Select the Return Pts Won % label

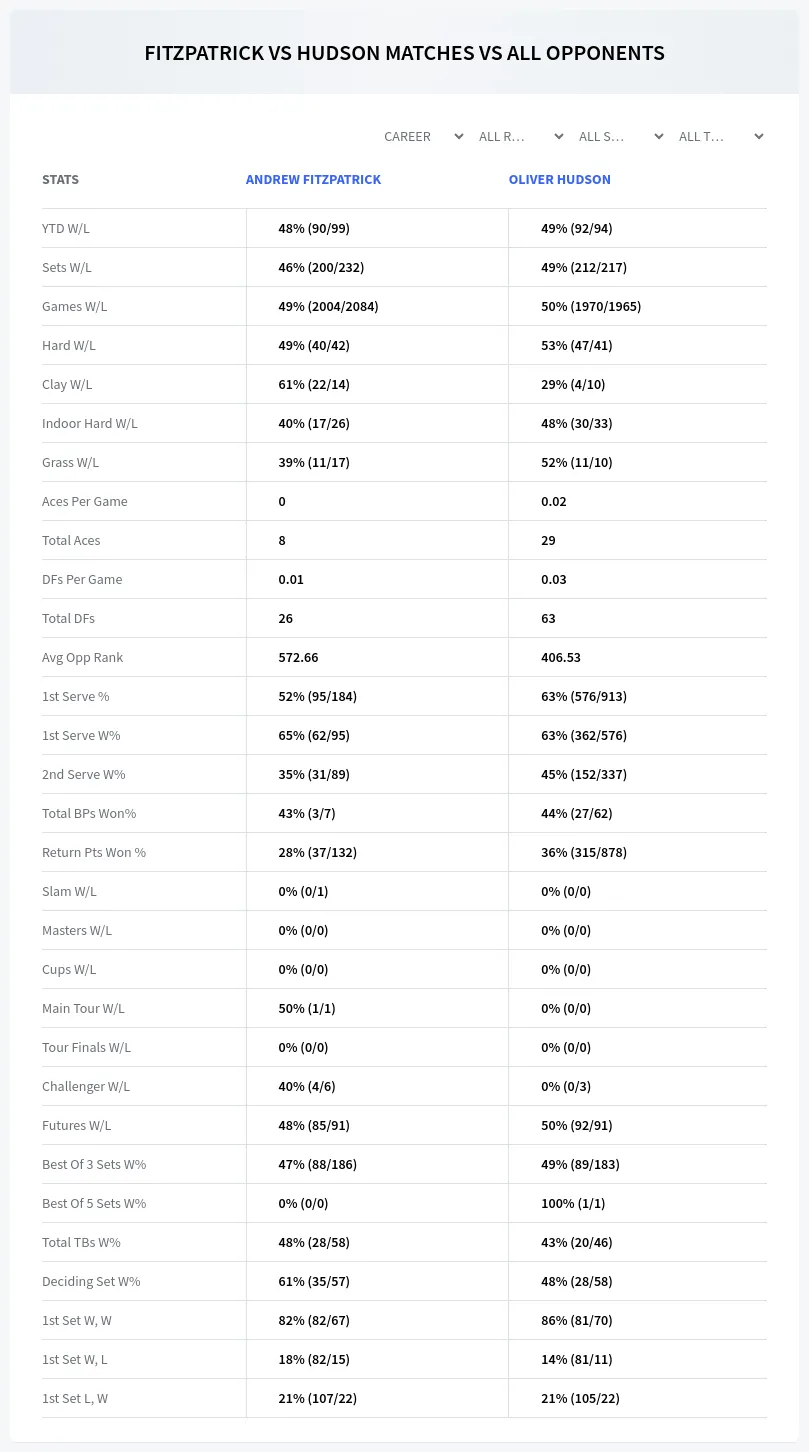point(94,852)
